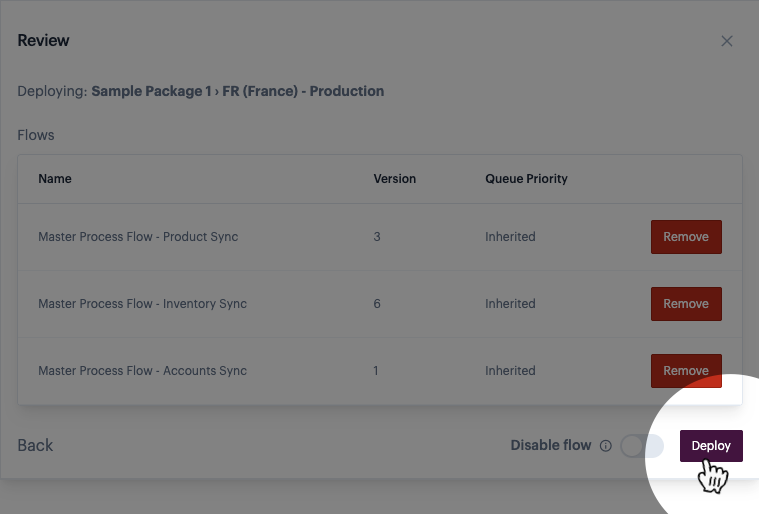Close the Review dialog with X
The height and width of the screenshot is (514, 759).
click(727, 41)
